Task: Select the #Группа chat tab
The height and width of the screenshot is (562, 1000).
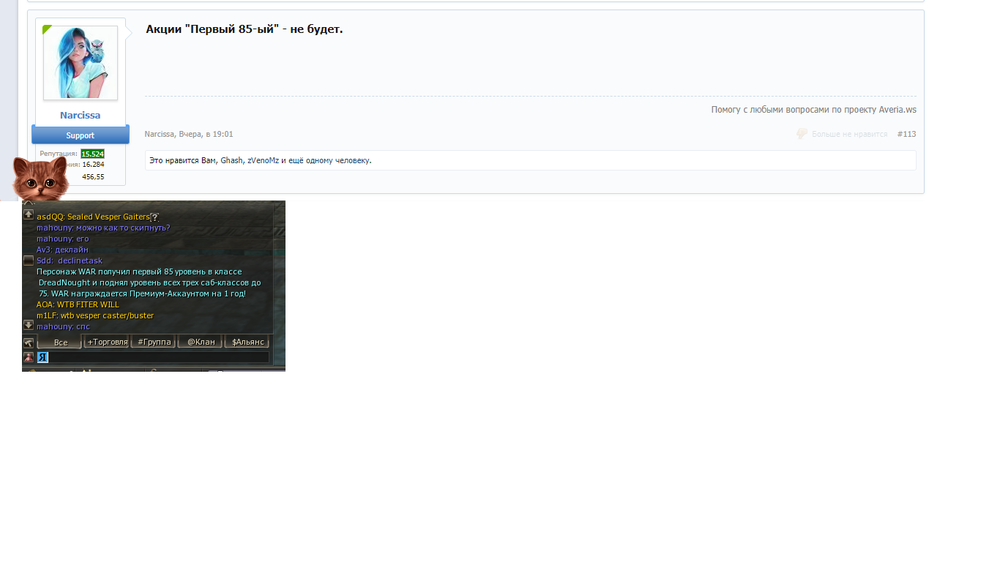Action: coord(153,342)
